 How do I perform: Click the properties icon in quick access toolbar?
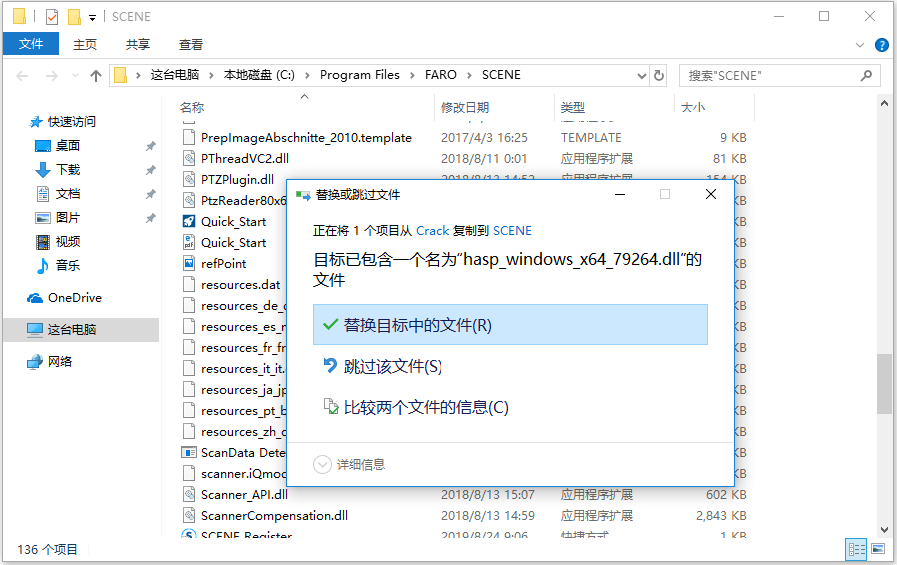[51, 17]
